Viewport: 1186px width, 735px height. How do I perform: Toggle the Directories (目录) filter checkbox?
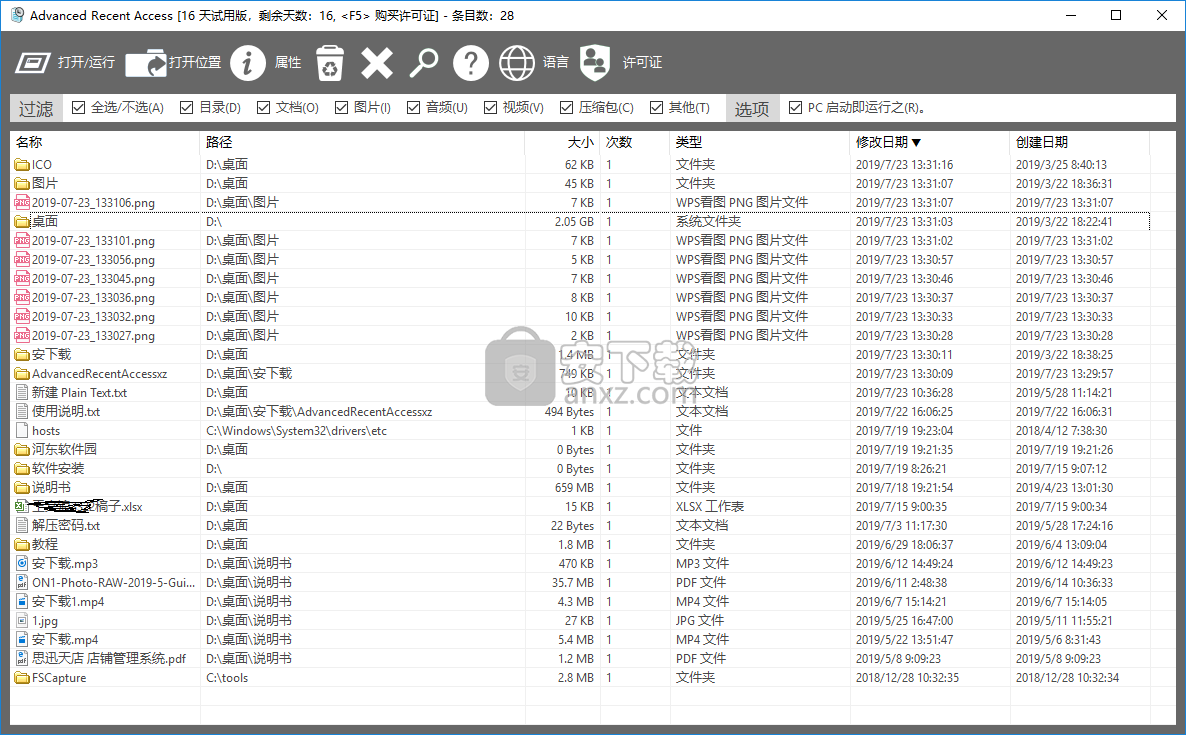click(186, 107)
